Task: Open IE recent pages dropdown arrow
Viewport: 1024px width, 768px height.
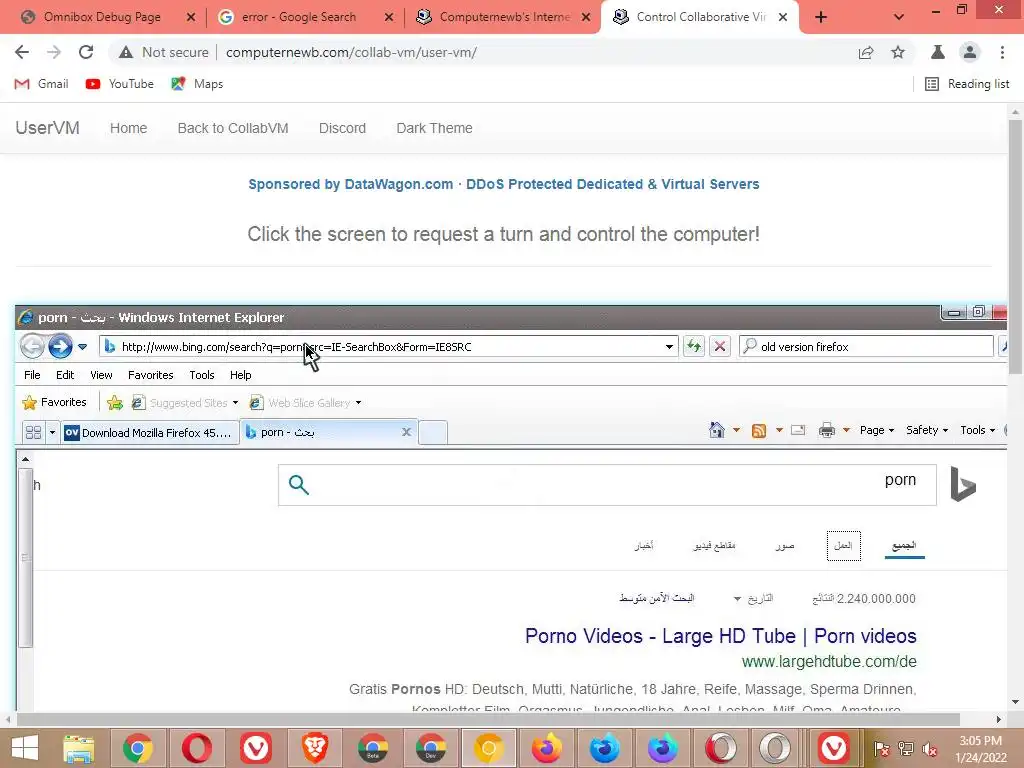Action: tap(82, 347)
